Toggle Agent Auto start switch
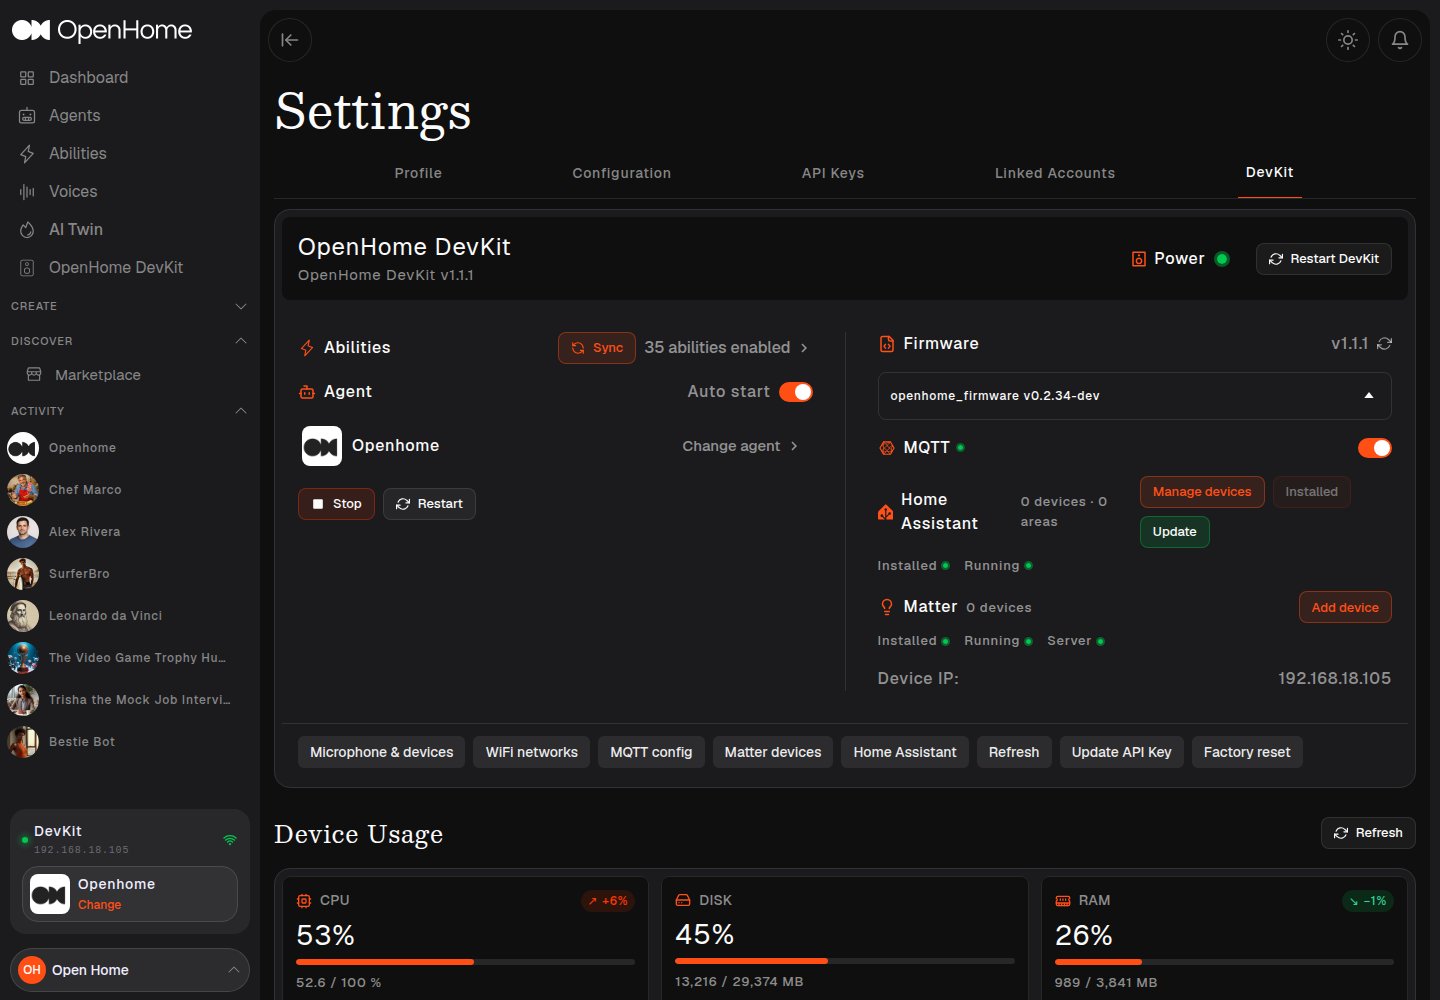Viewport: 1440px width, 1000px height. pyautogui.click(x=796, y=392)
